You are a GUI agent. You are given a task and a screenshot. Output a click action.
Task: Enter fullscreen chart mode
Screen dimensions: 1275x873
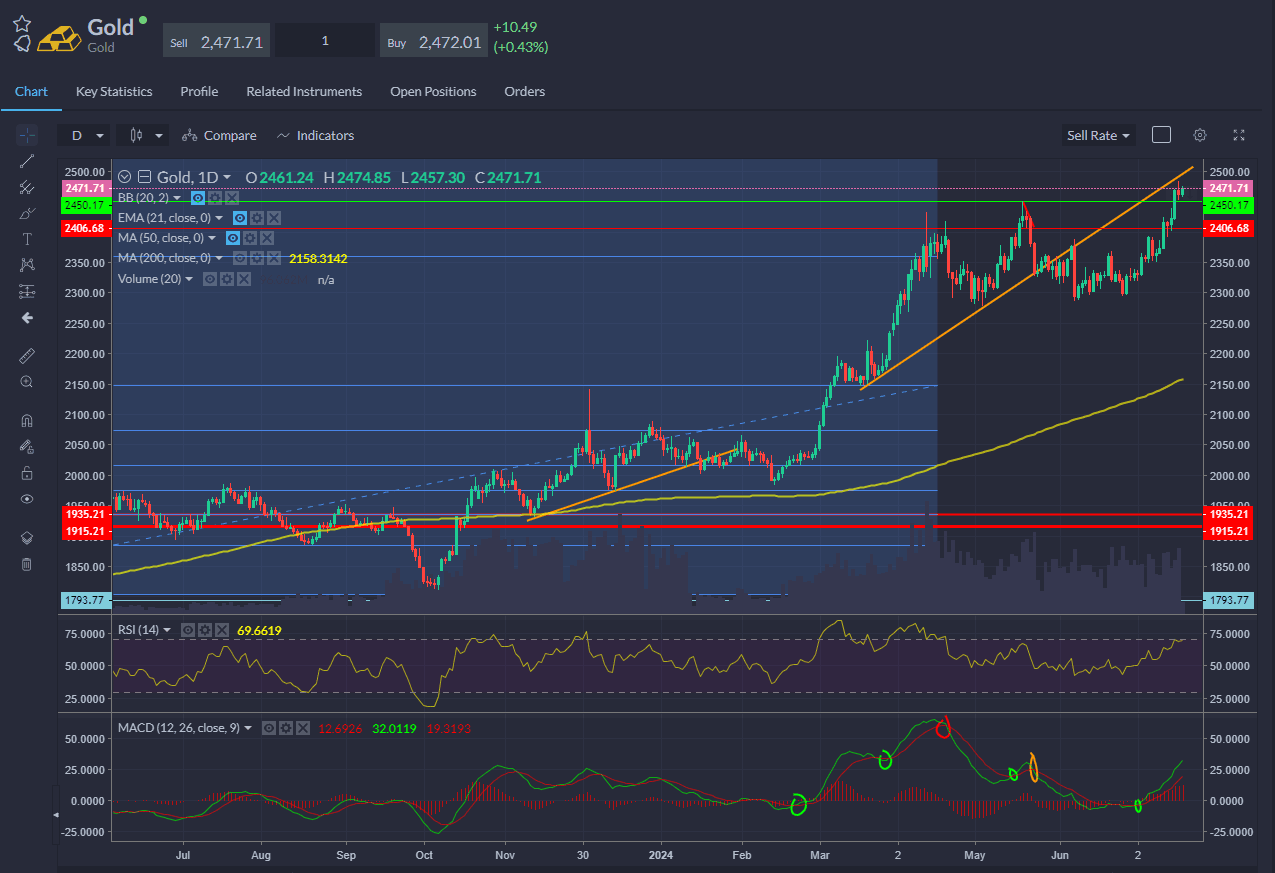point(1239,135)
